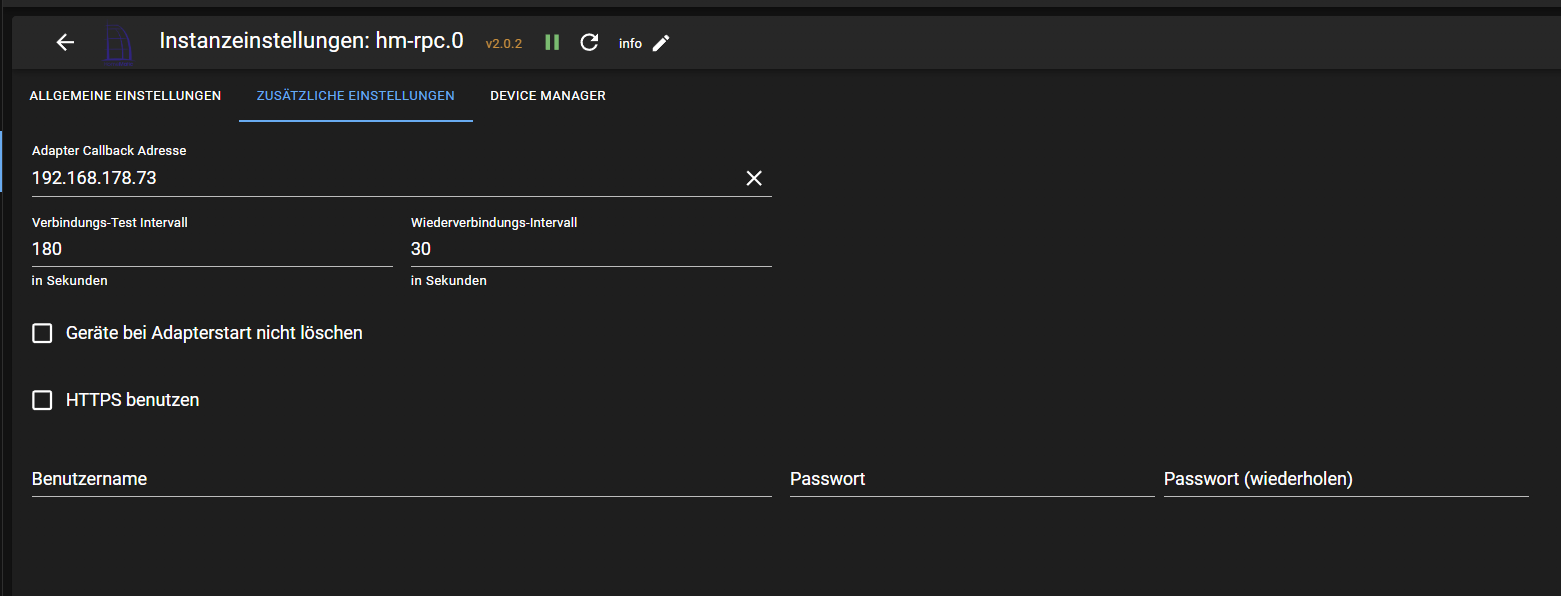1561x596 pixels.
Task: Focus the Passwort field
Action: click(971, 480)
